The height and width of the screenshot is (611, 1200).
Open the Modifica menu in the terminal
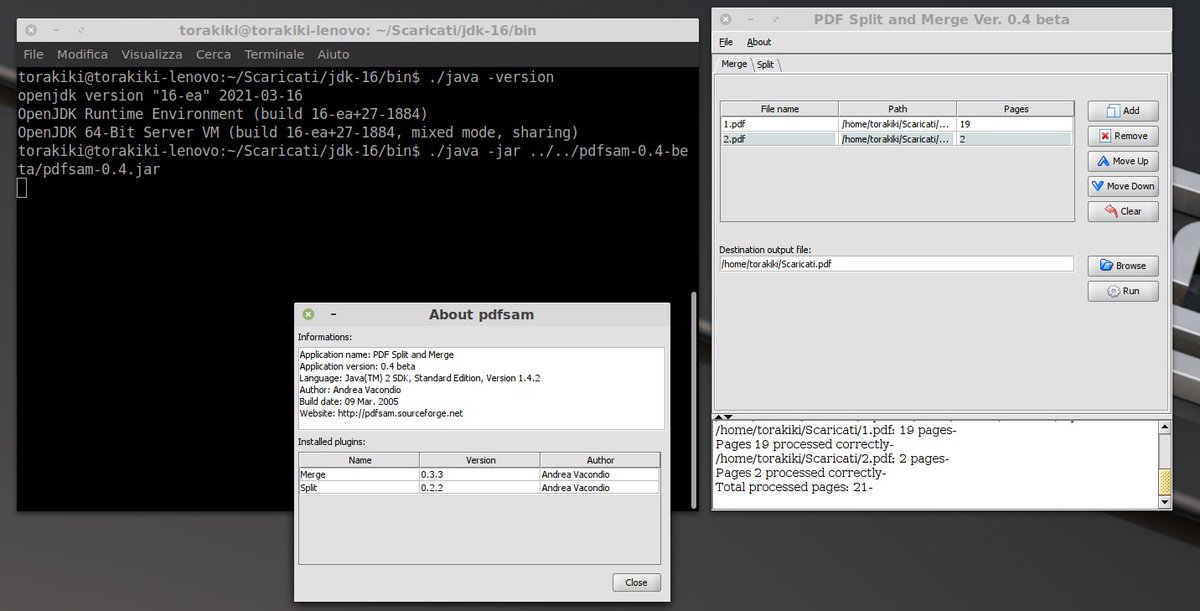(x=82, y=54)
